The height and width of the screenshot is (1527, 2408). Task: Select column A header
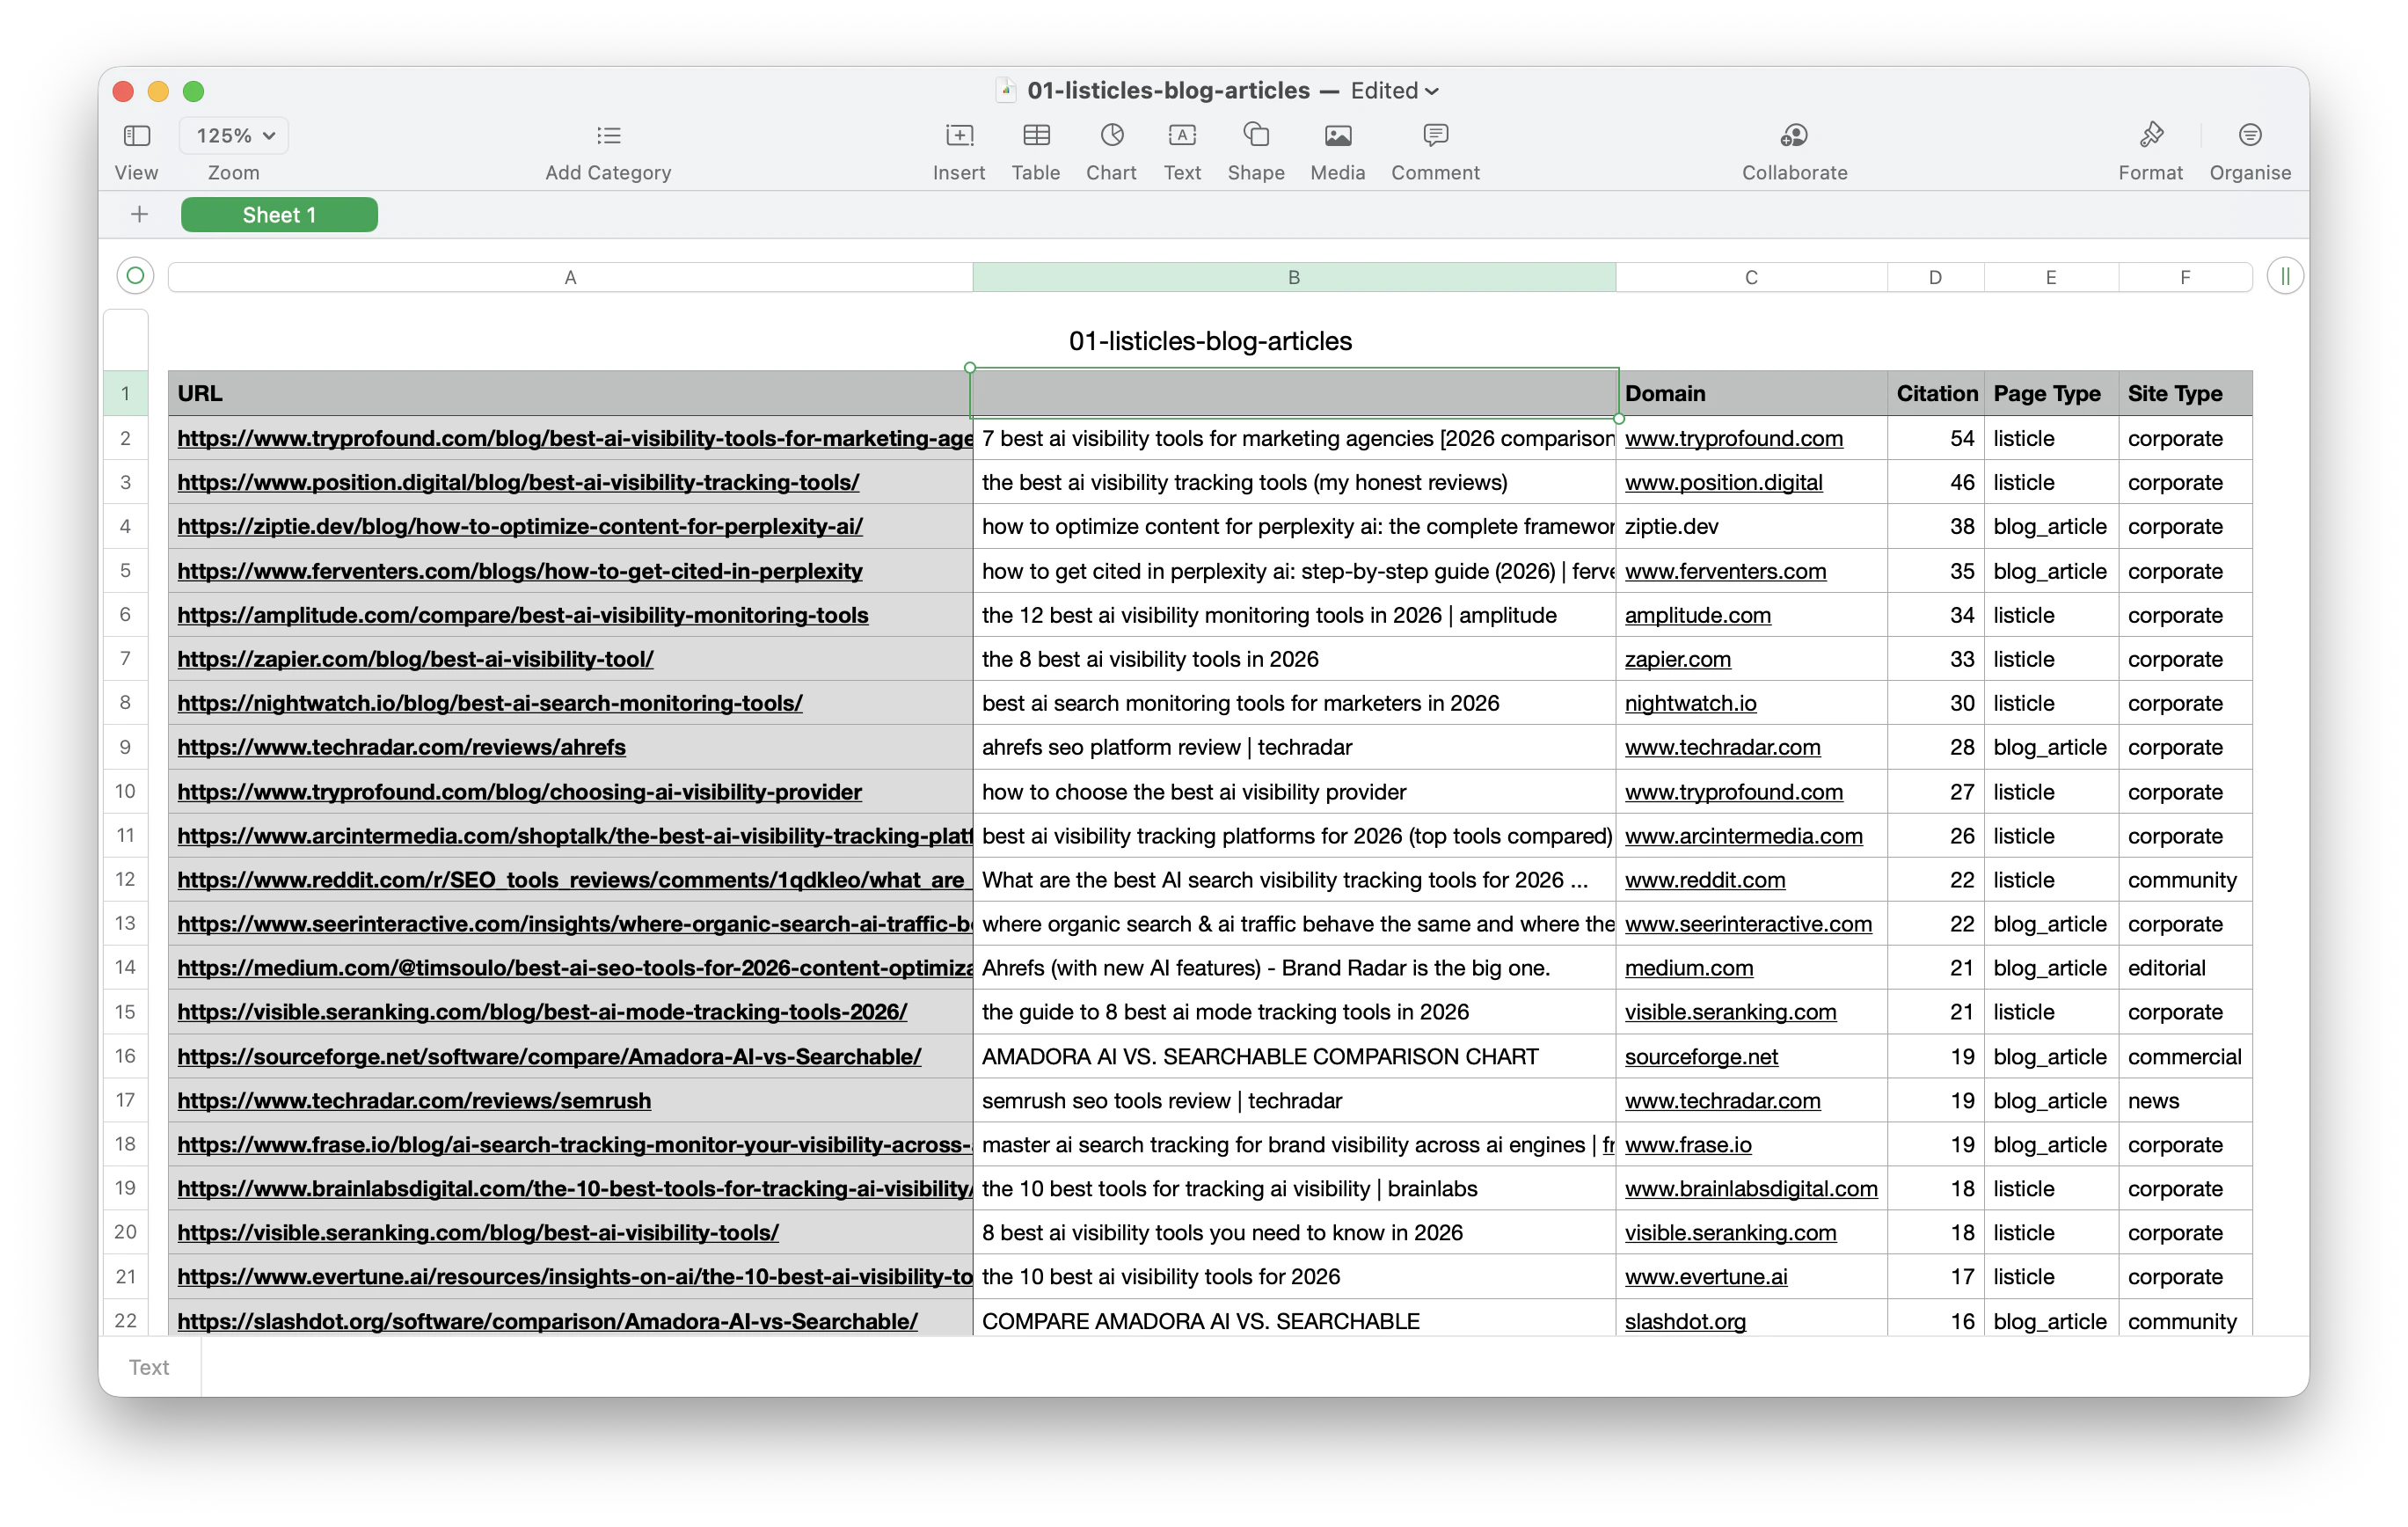coord(570,277)
